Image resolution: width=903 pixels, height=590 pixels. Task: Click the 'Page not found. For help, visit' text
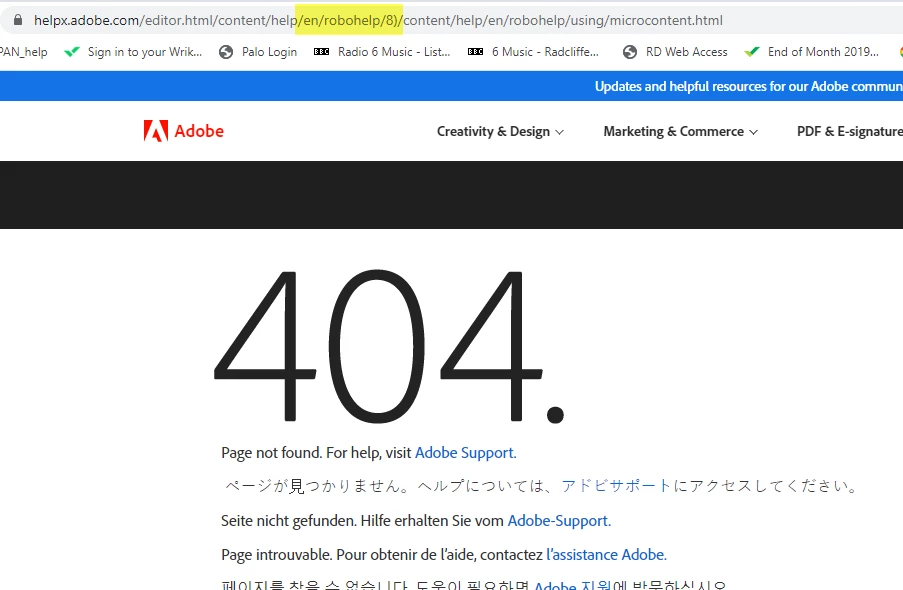pos(316,453)
